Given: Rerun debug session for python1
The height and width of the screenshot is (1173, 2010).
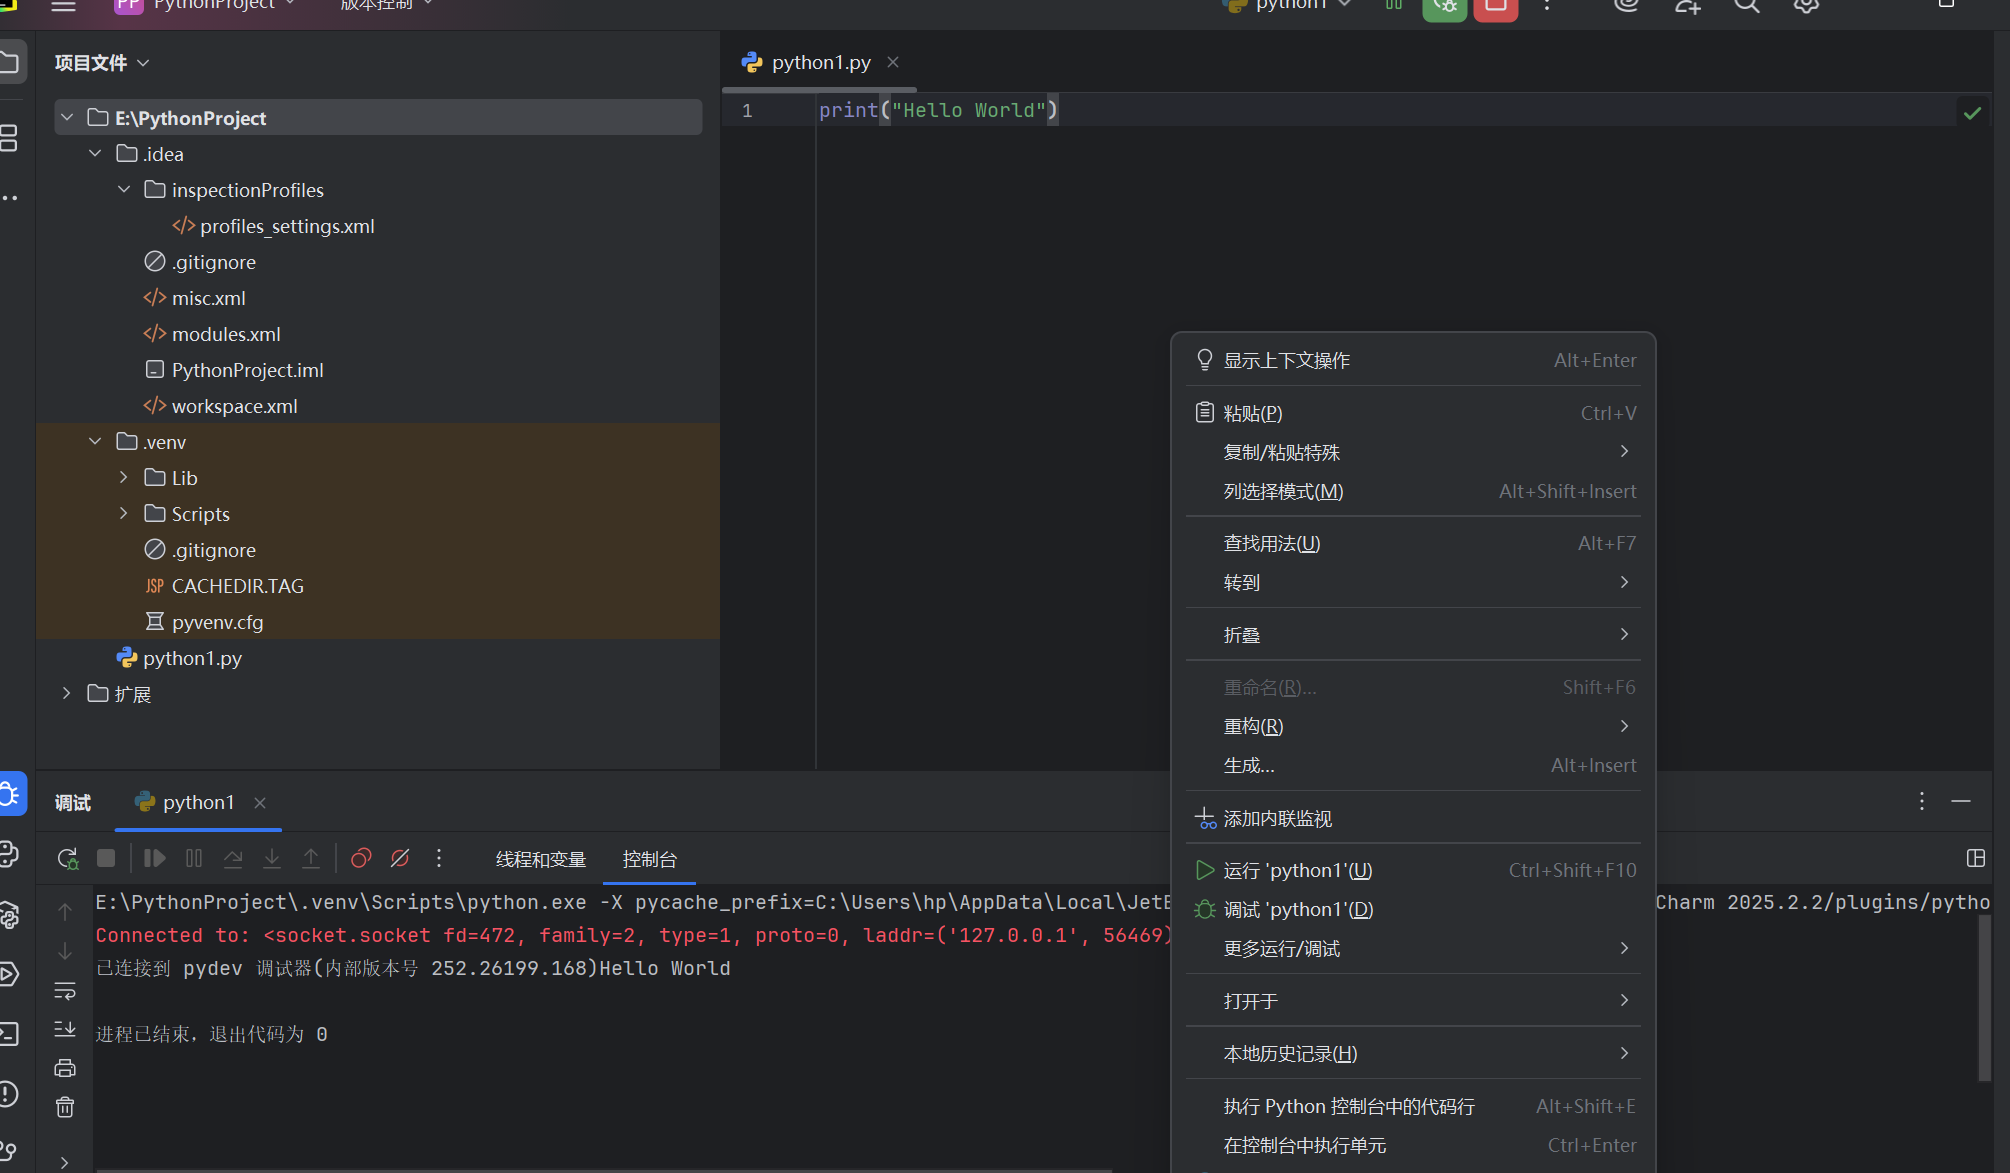Looking at the screenshot, I should point(67,859).
